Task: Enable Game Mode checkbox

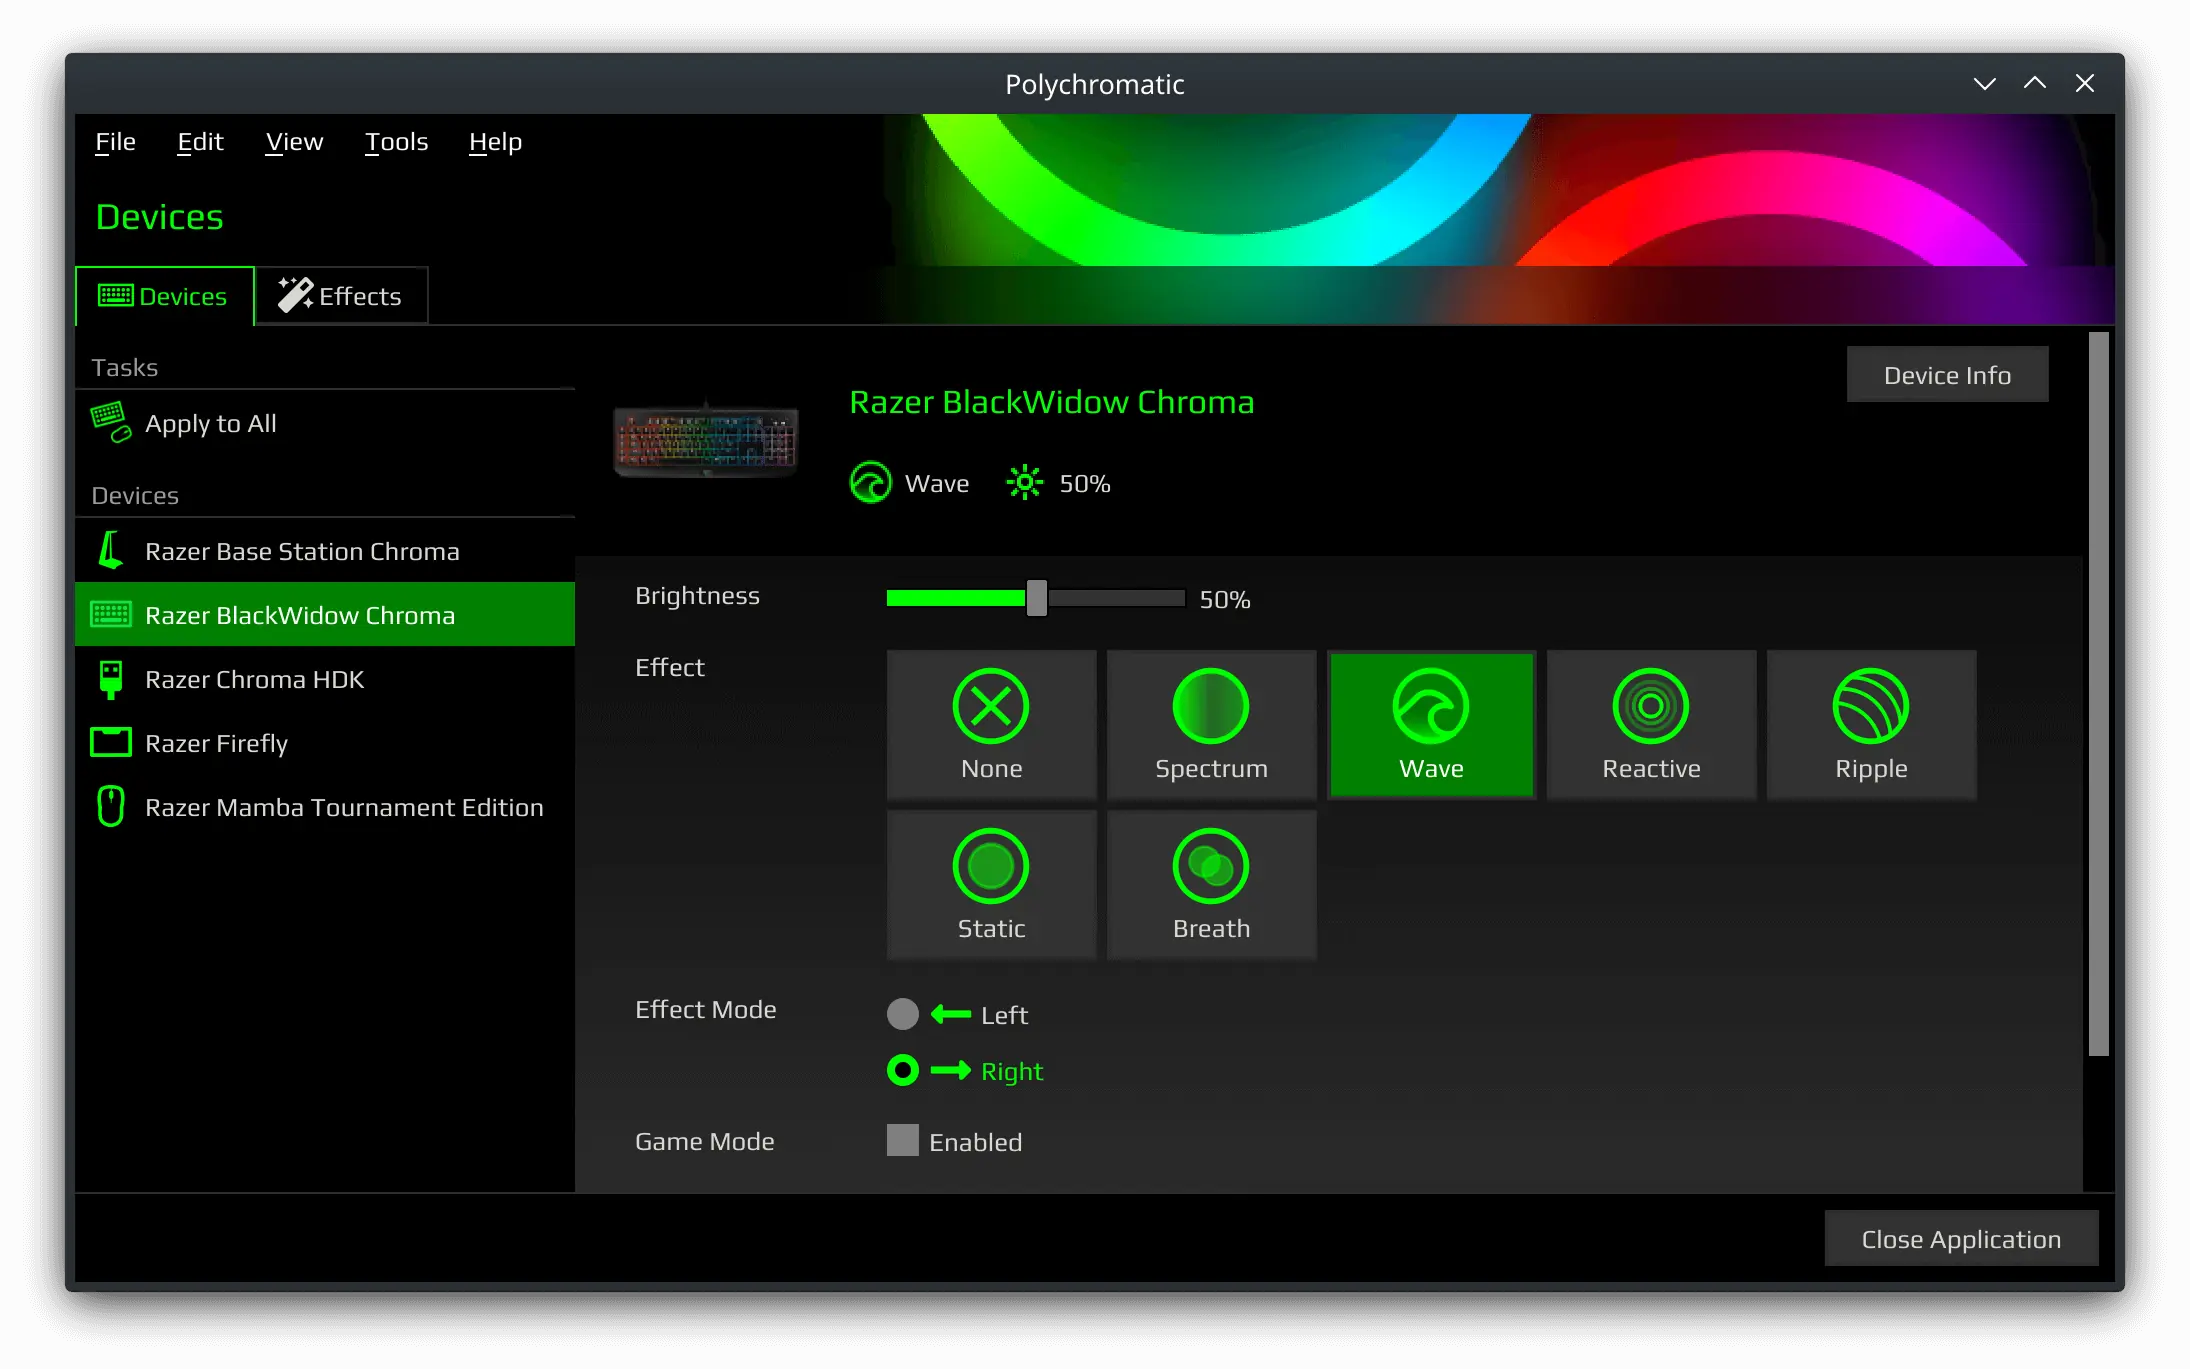Action: pyautogui.click(x=902, y=1140)
